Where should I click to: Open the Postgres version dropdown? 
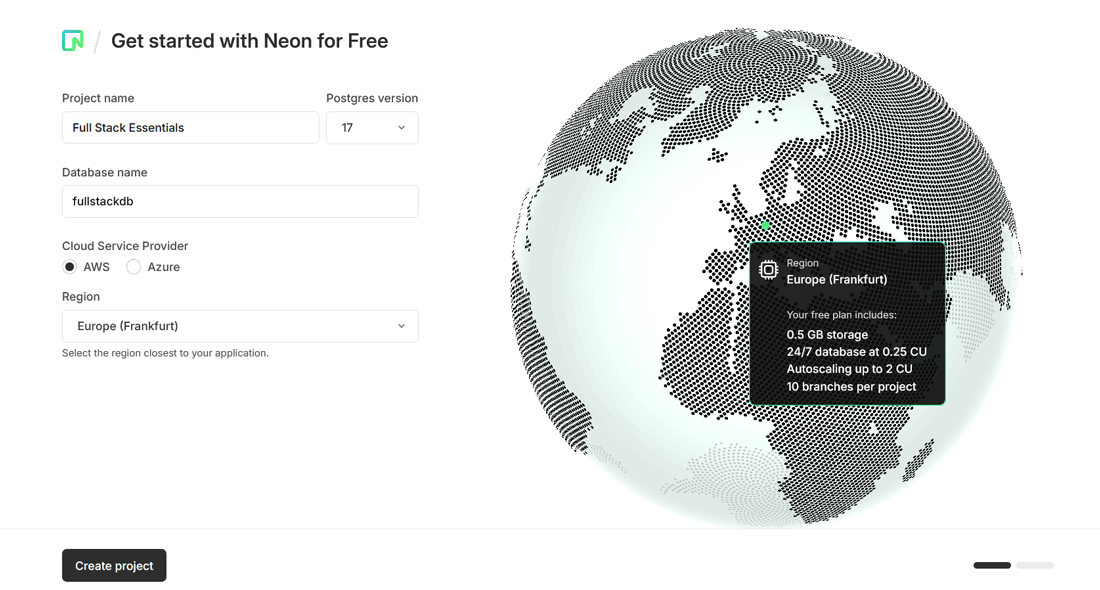(x=372, y=128)
